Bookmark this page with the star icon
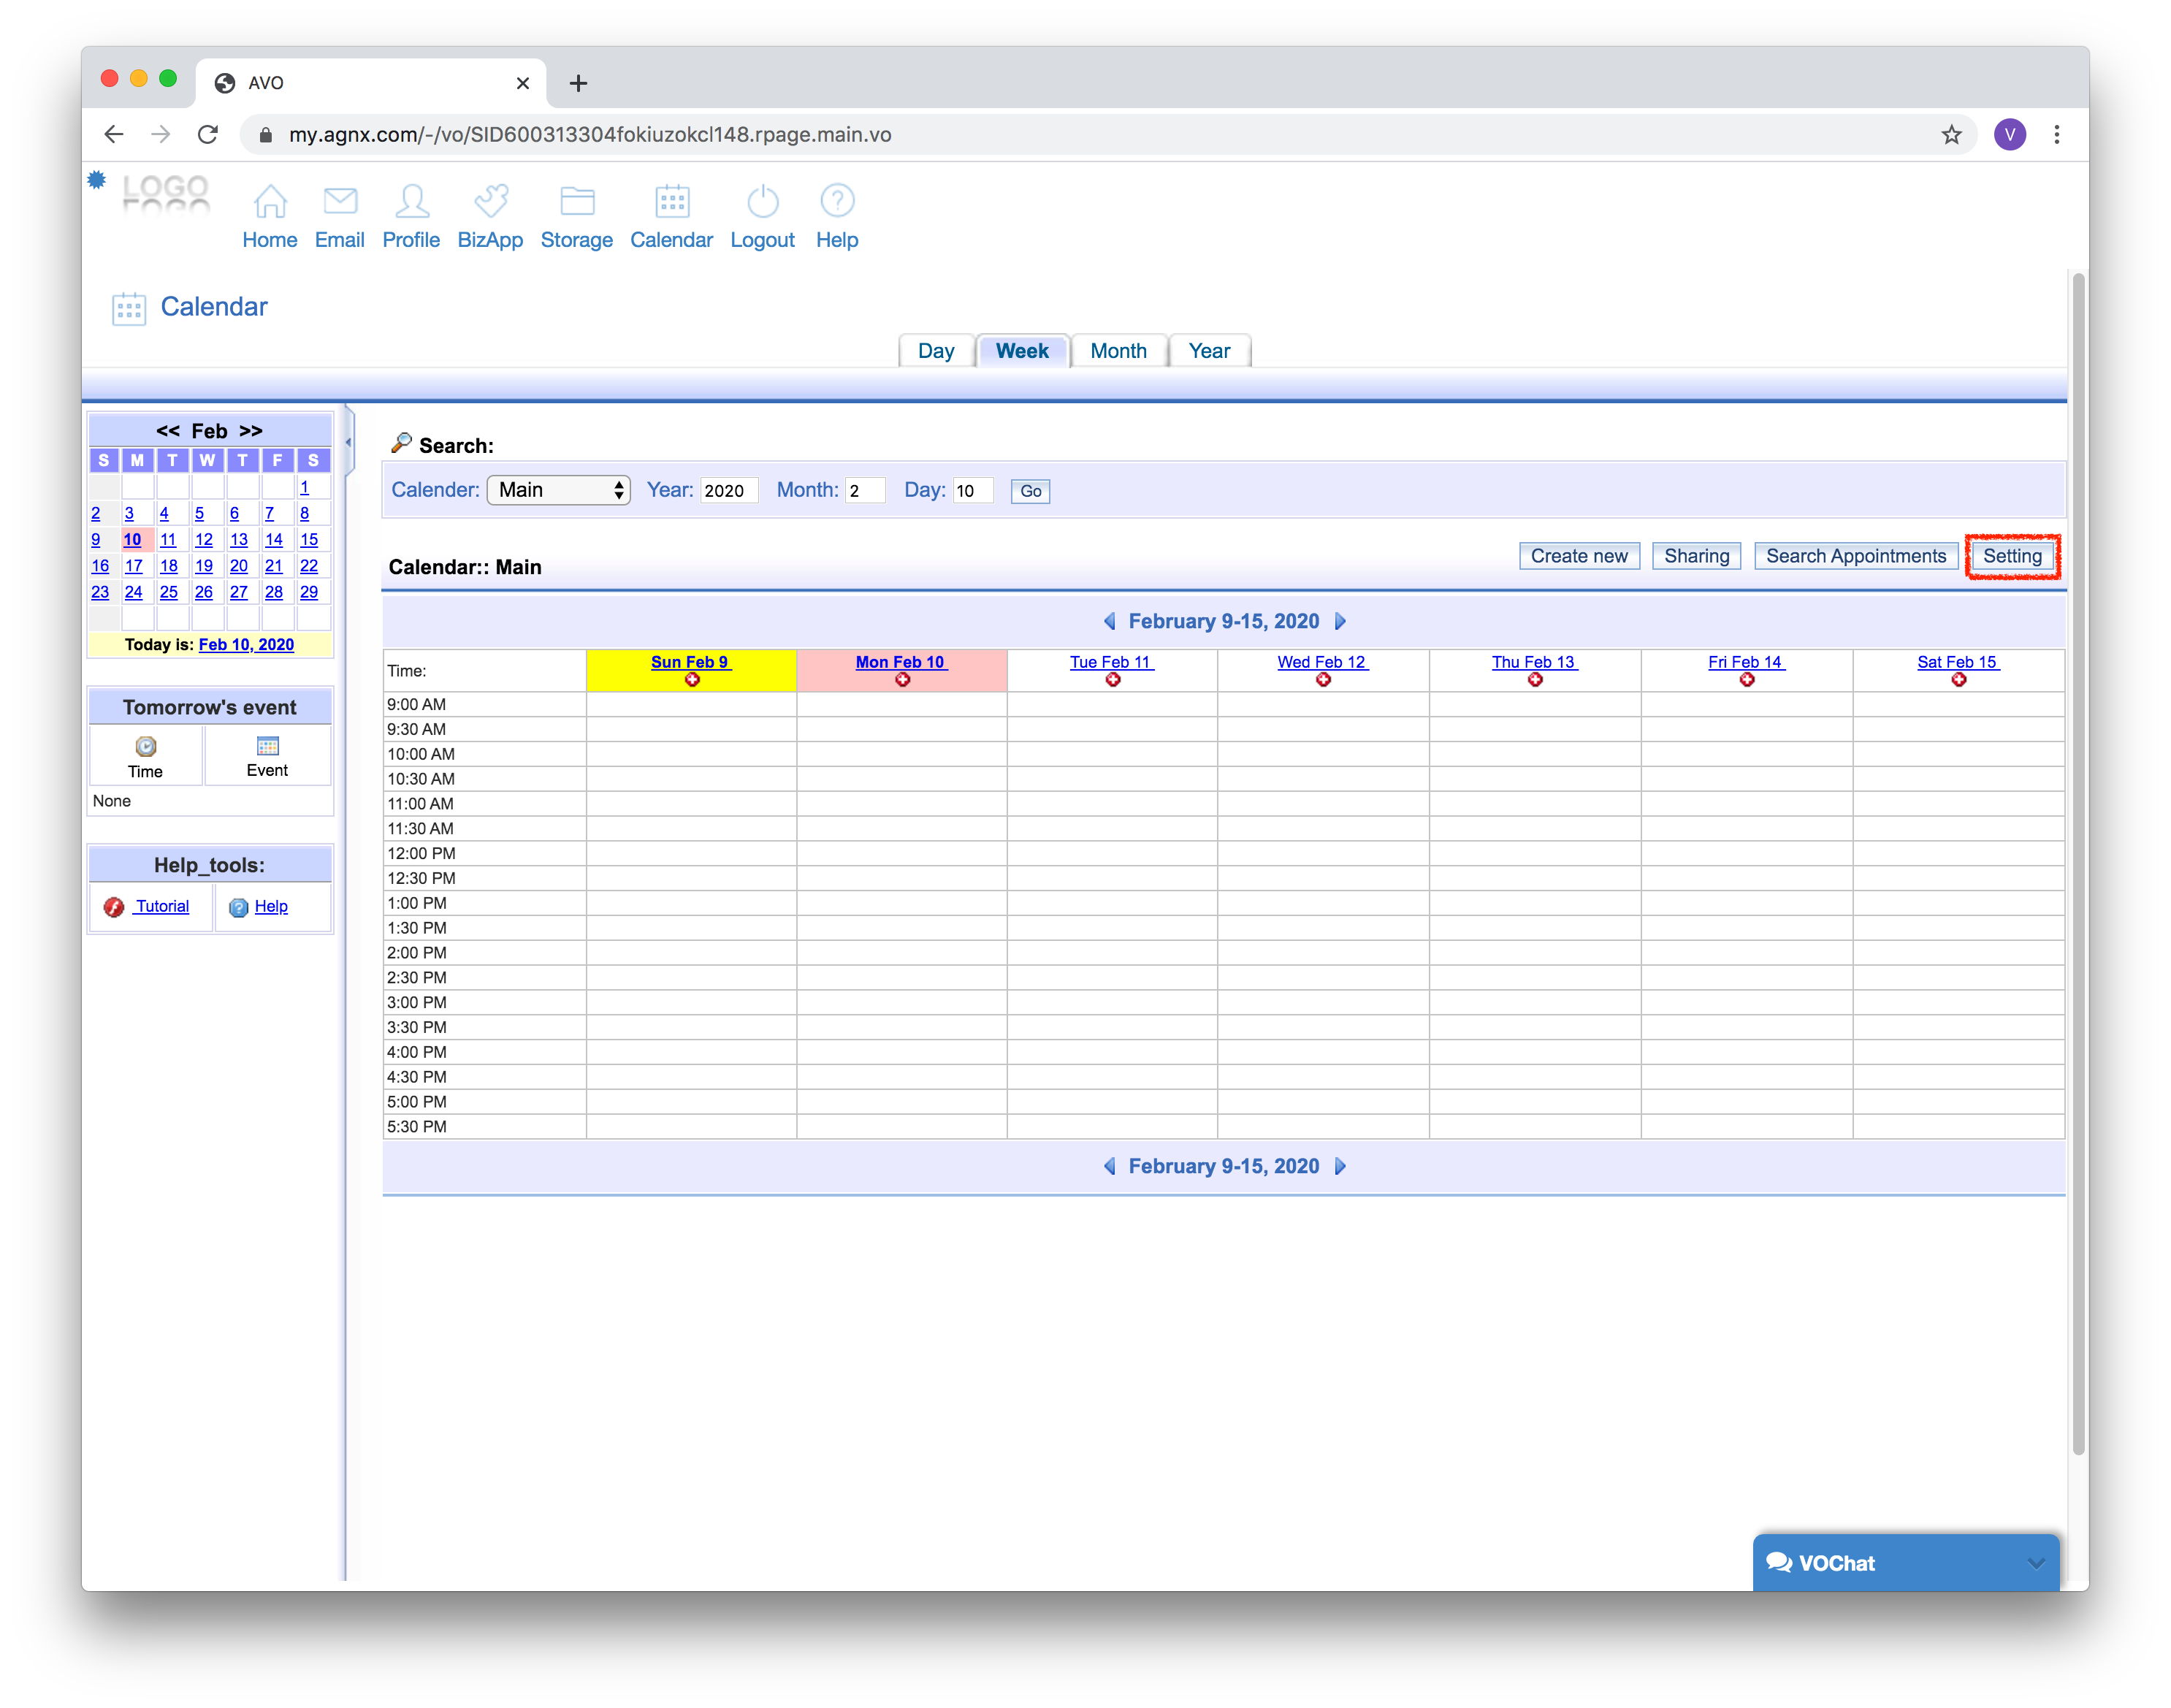The height and width of the screenshot is (1708, 2171). (1951, 135)
